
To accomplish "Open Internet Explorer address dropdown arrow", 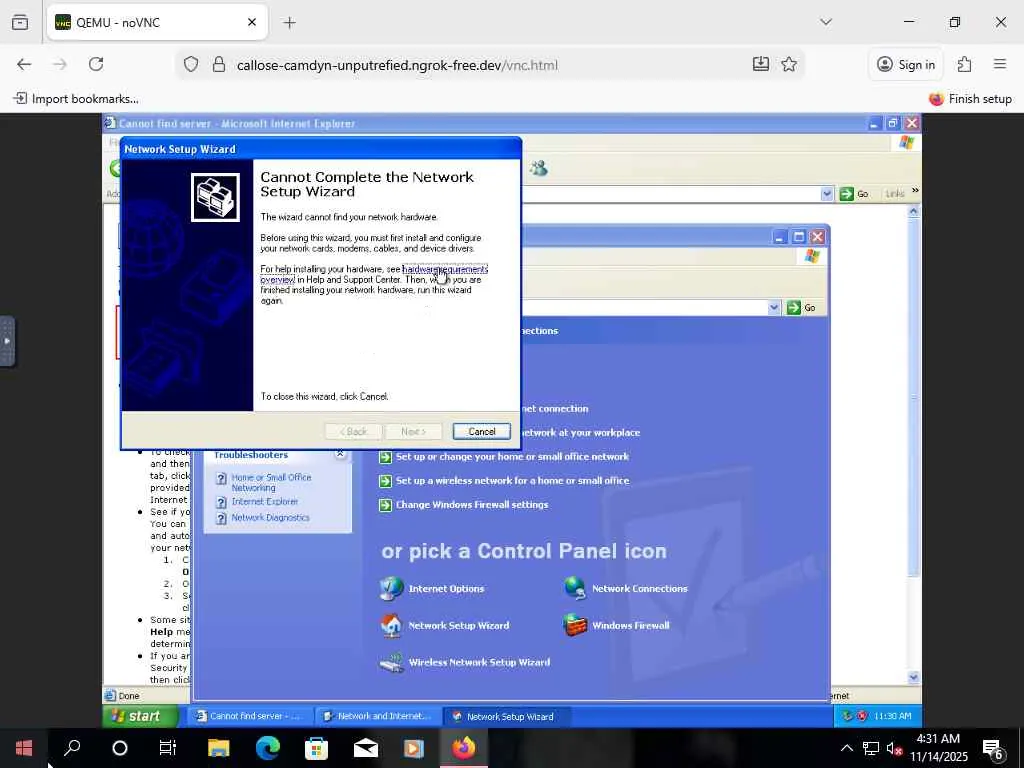I will pyautogui.click(x=827, y=194).
